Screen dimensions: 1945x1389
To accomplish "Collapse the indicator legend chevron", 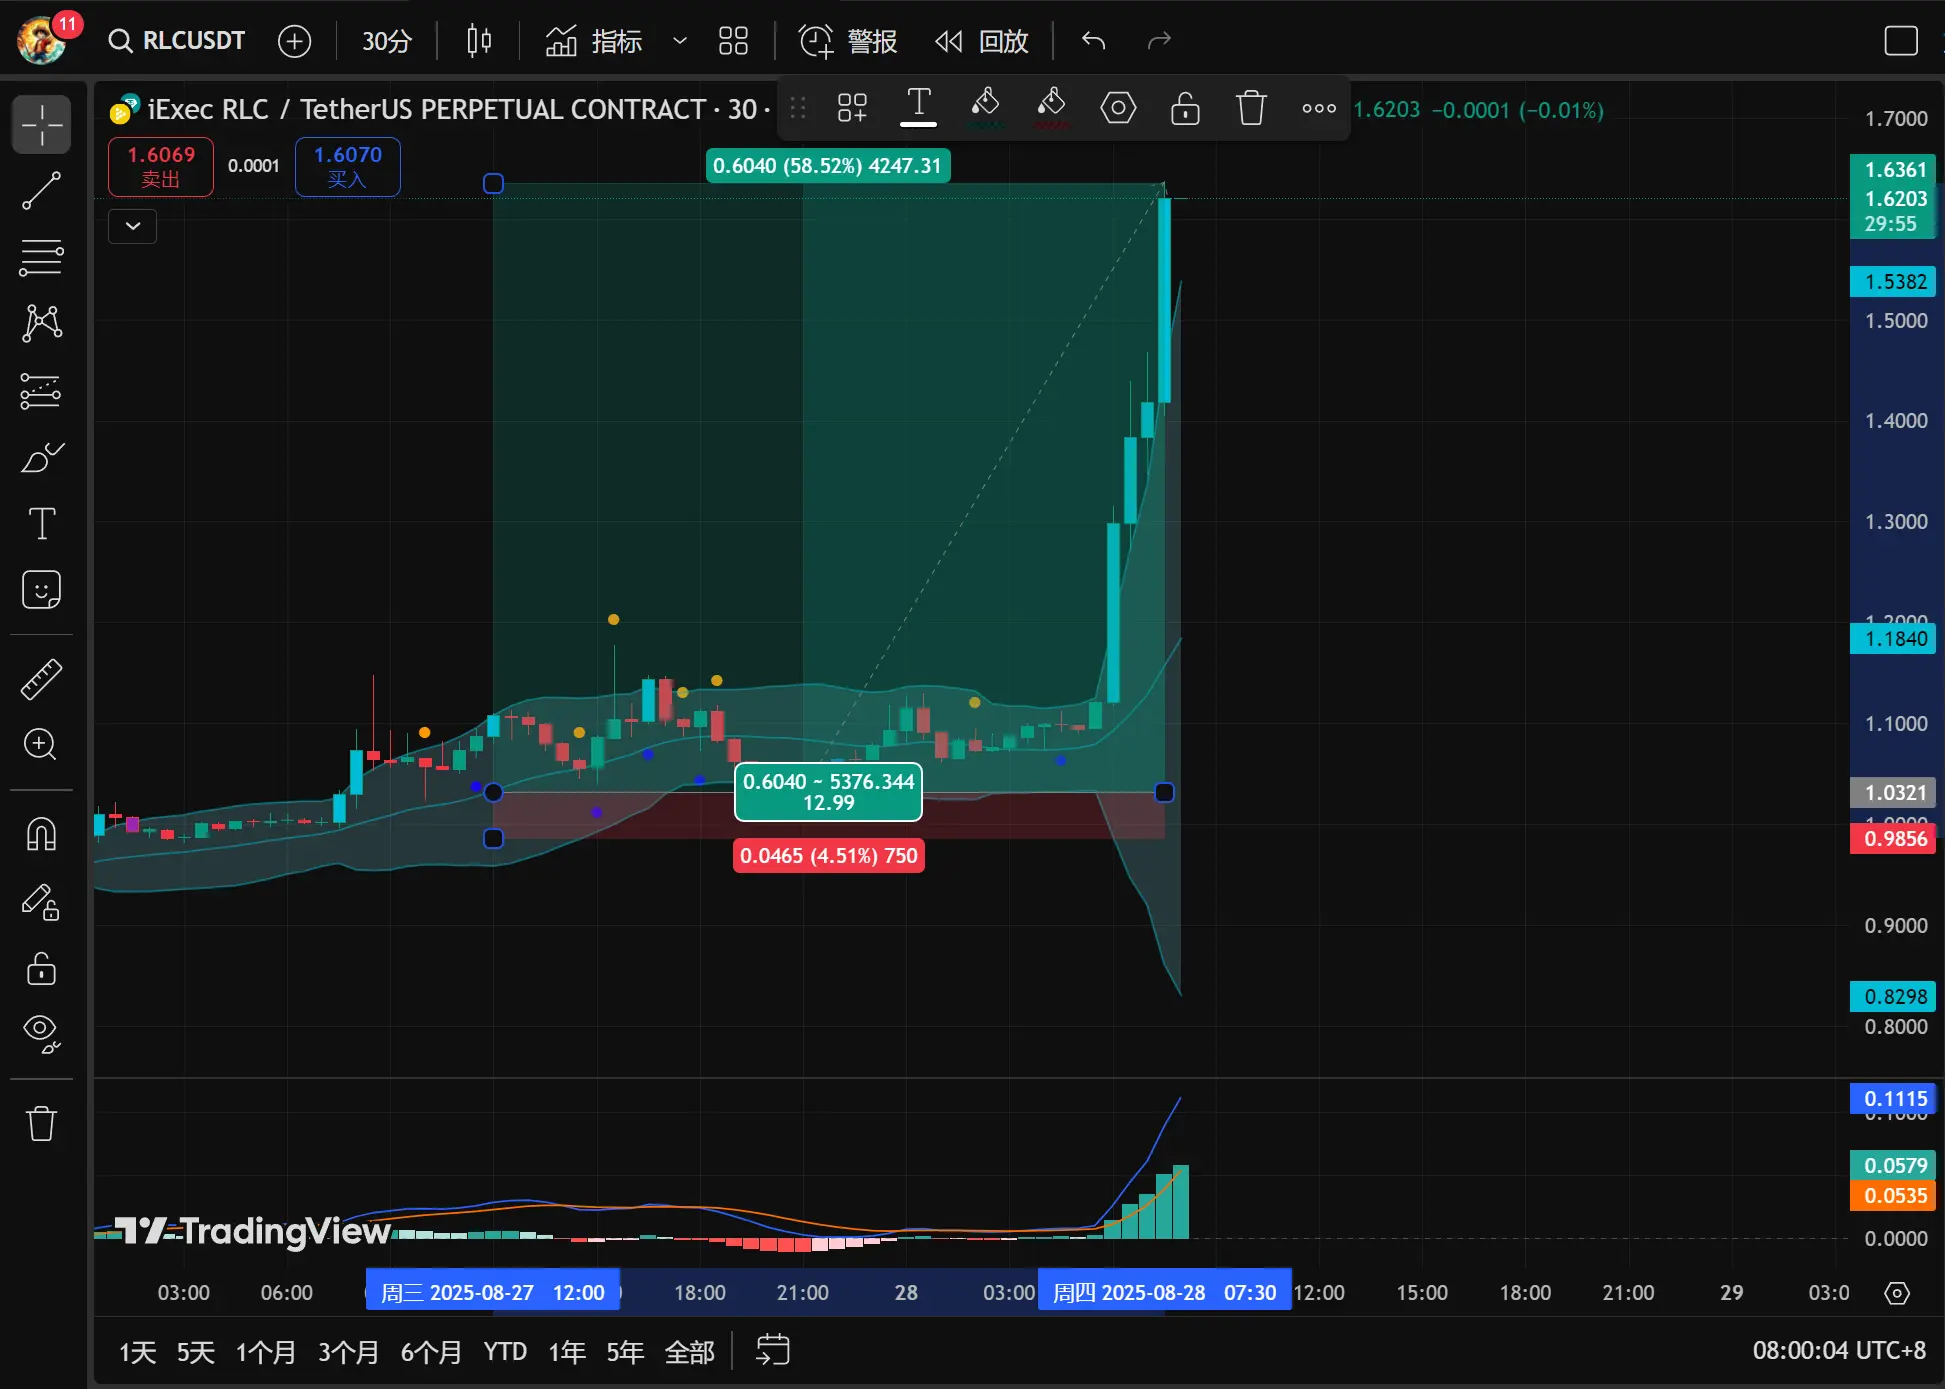I will coord(133,226).
